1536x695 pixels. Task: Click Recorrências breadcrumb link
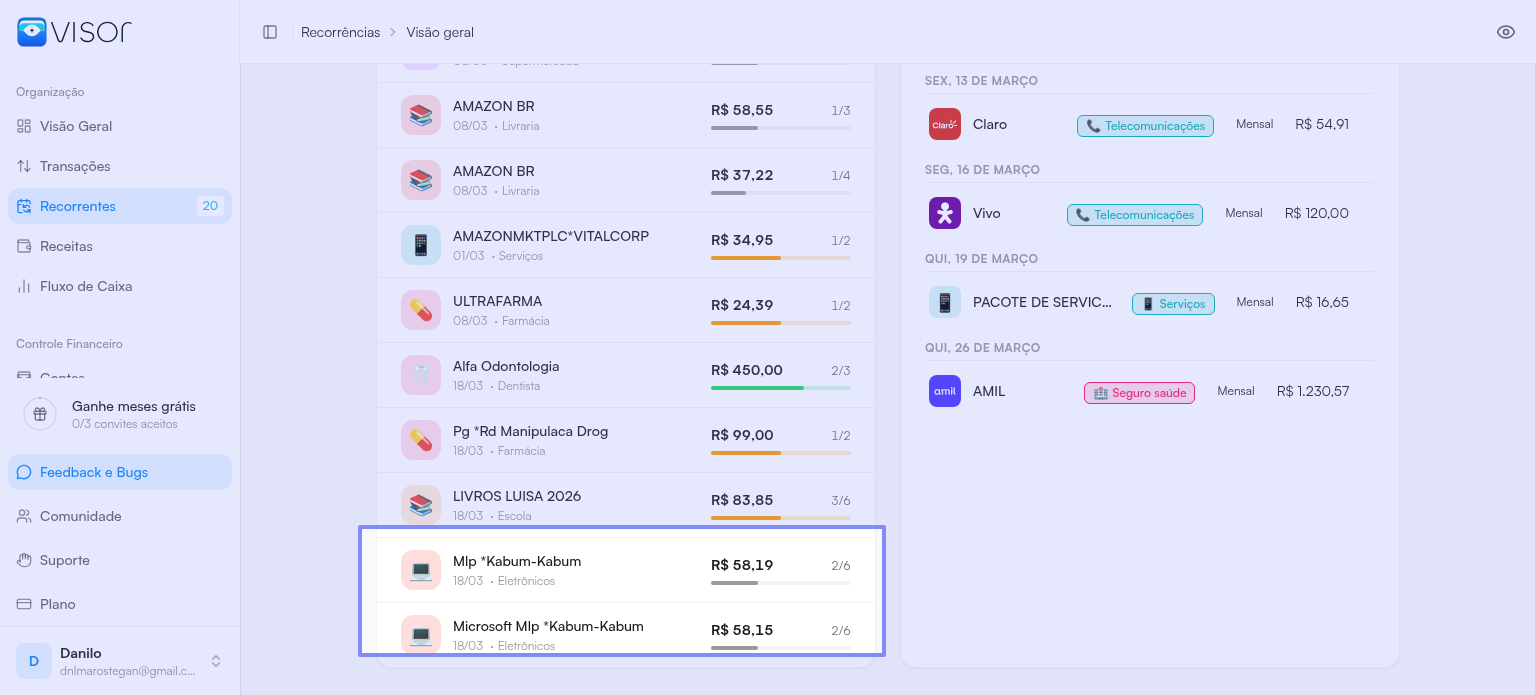tap(340, 32)
